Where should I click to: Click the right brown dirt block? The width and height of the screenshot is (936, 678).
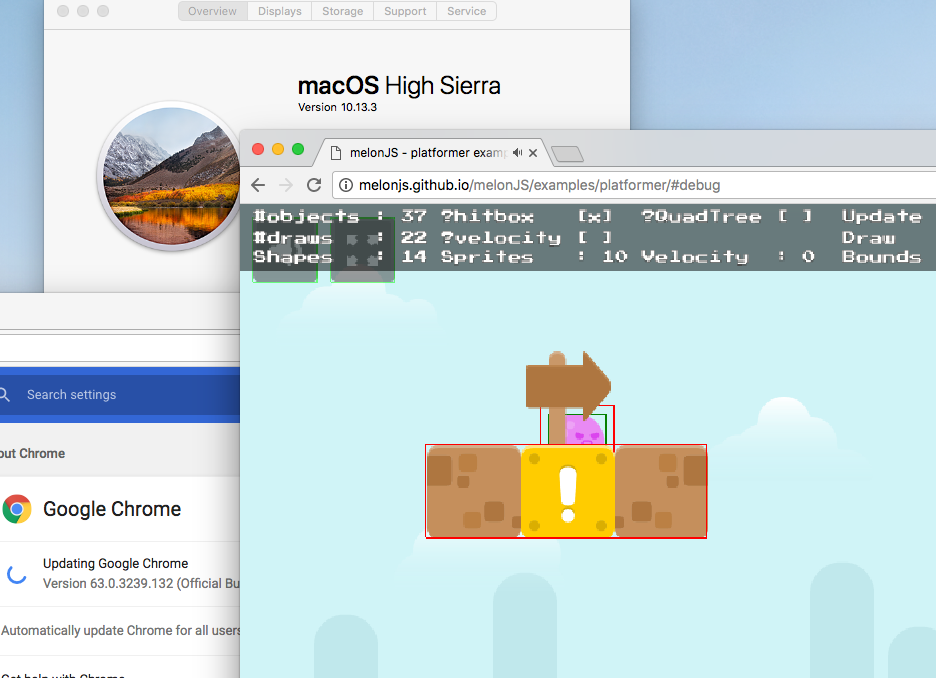(x=661, y=491)
